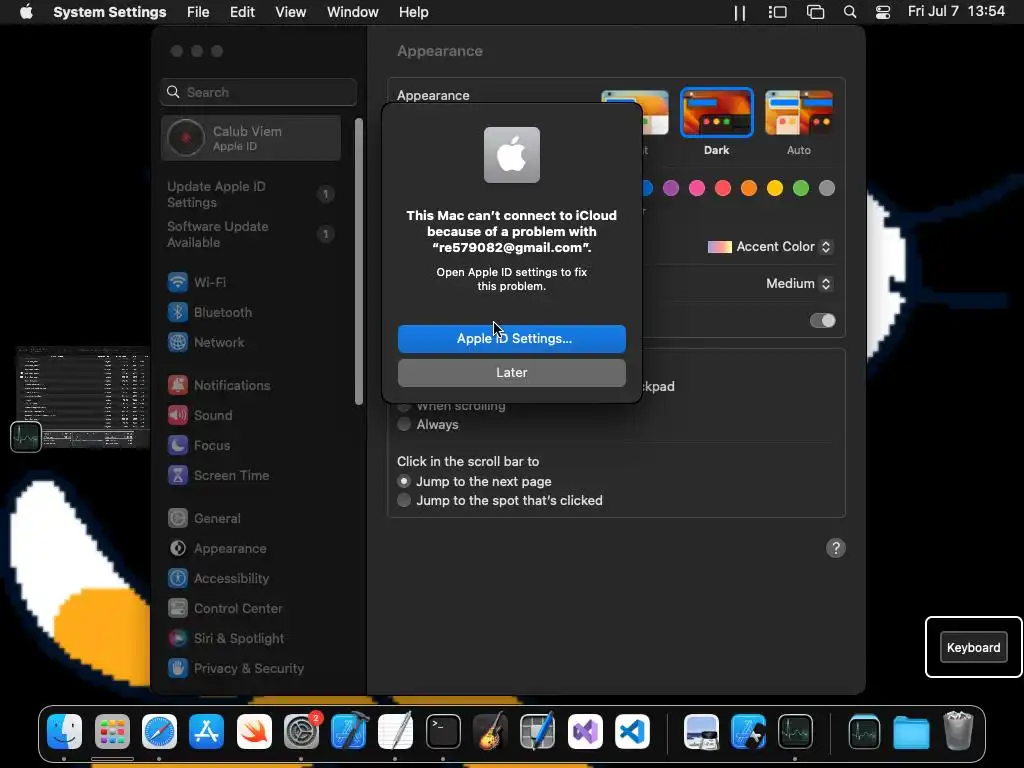
Task: Open the Window menu
Action: [x=353, y=12]
